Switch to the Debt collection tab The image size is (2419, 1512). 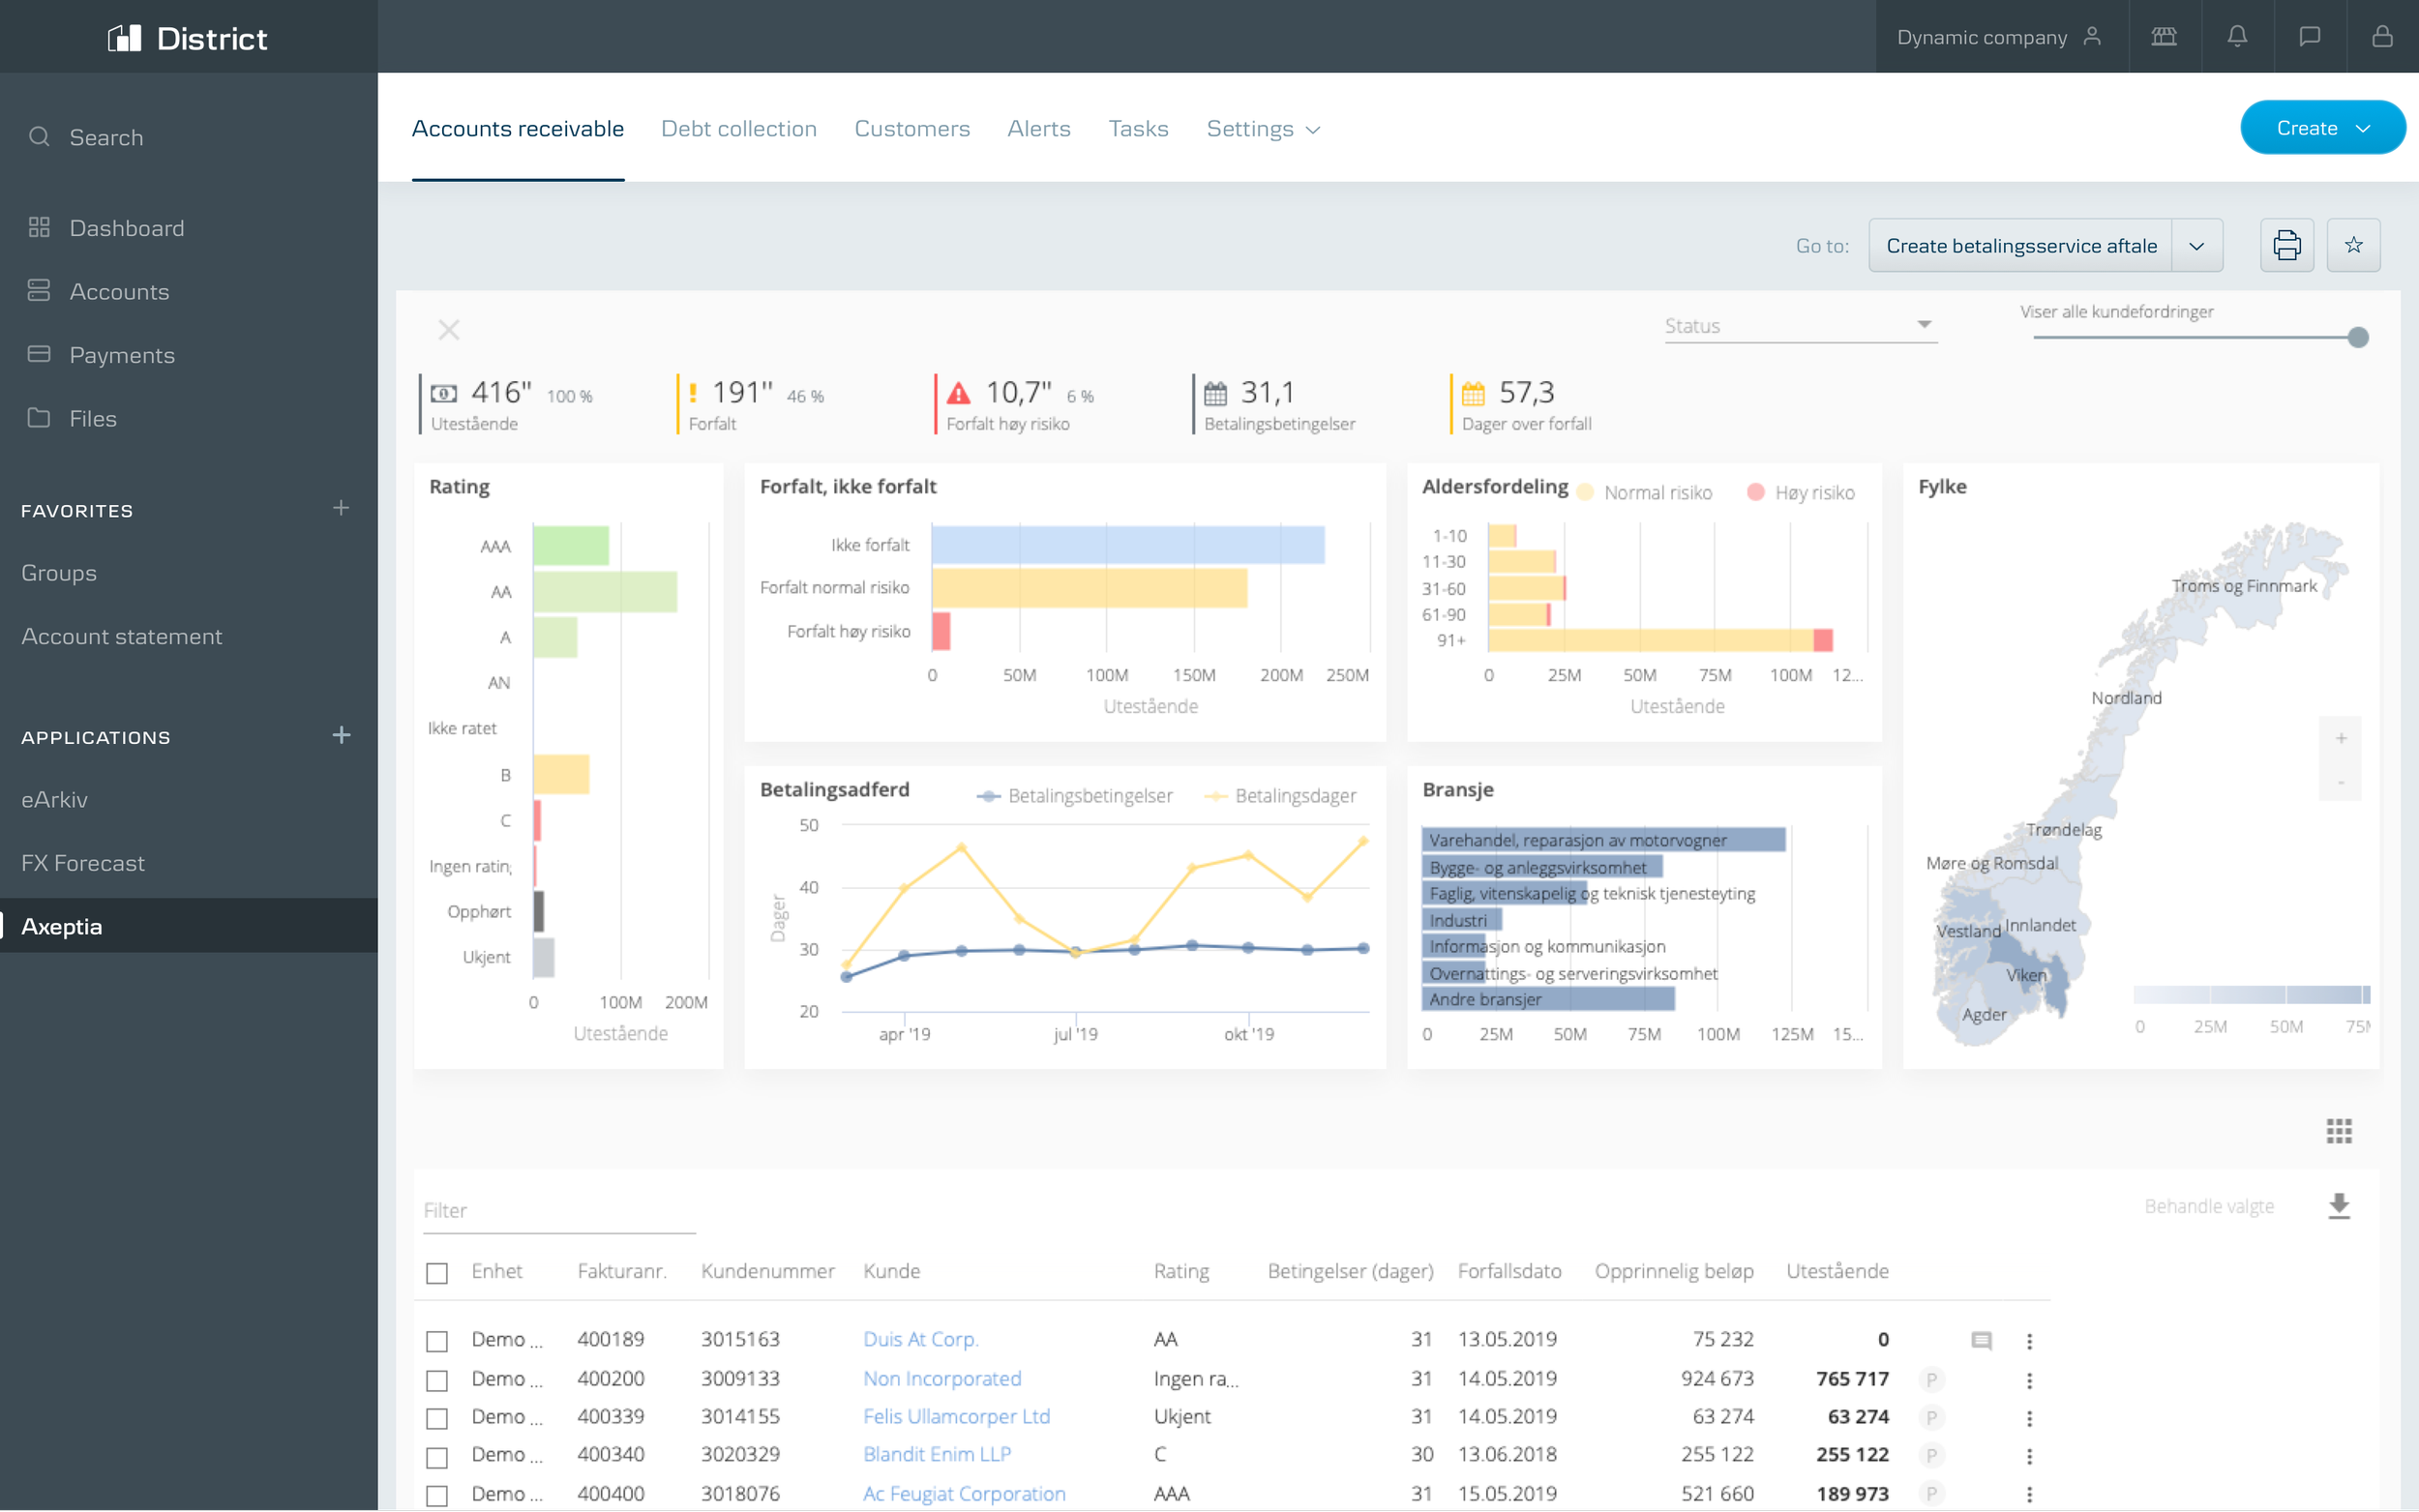[738, 129]
